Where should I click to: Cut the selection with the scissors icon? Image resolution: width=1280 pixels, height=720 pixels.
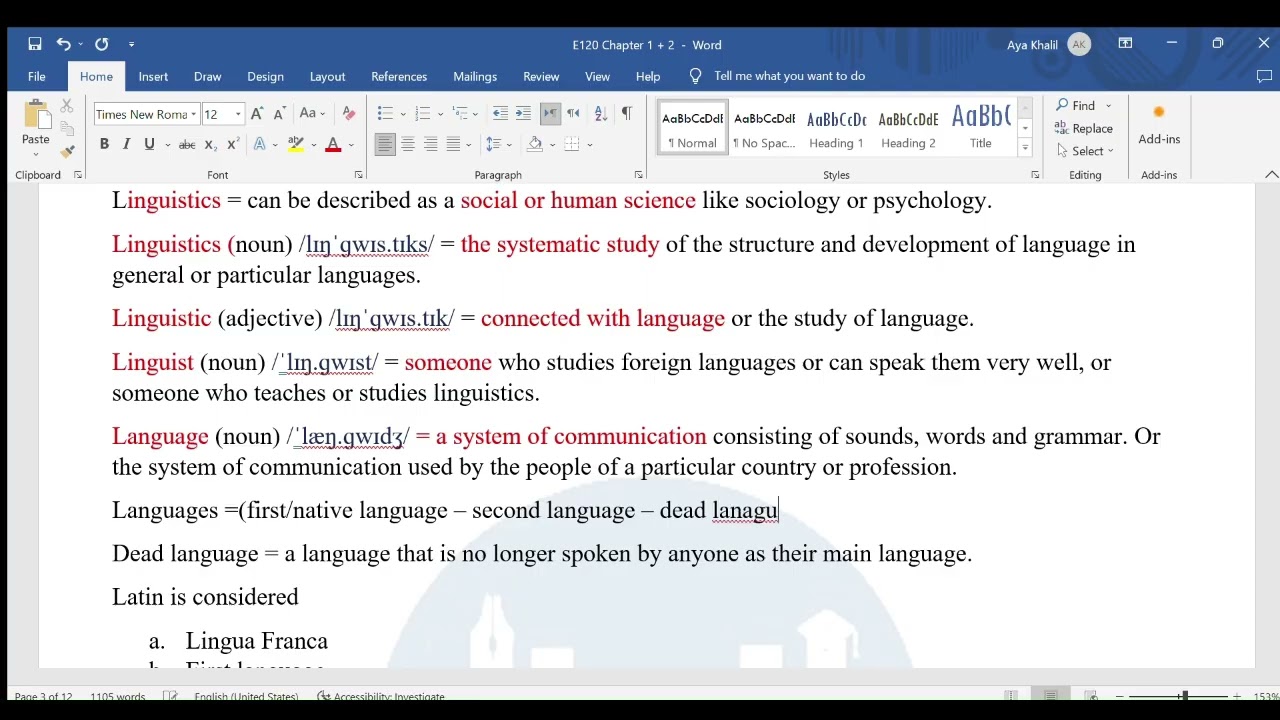tap(67, 106)
